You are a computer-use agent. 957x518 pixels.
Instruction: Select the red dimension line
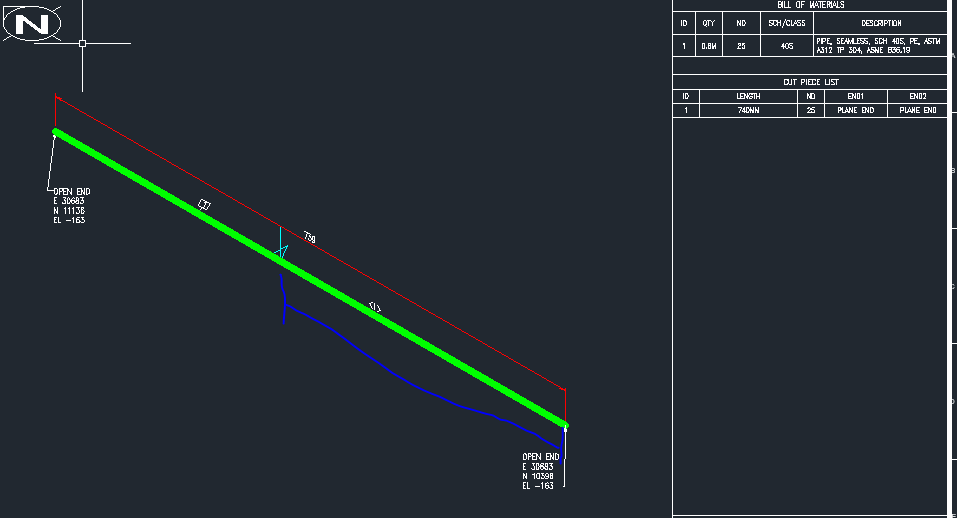point(311,242)
